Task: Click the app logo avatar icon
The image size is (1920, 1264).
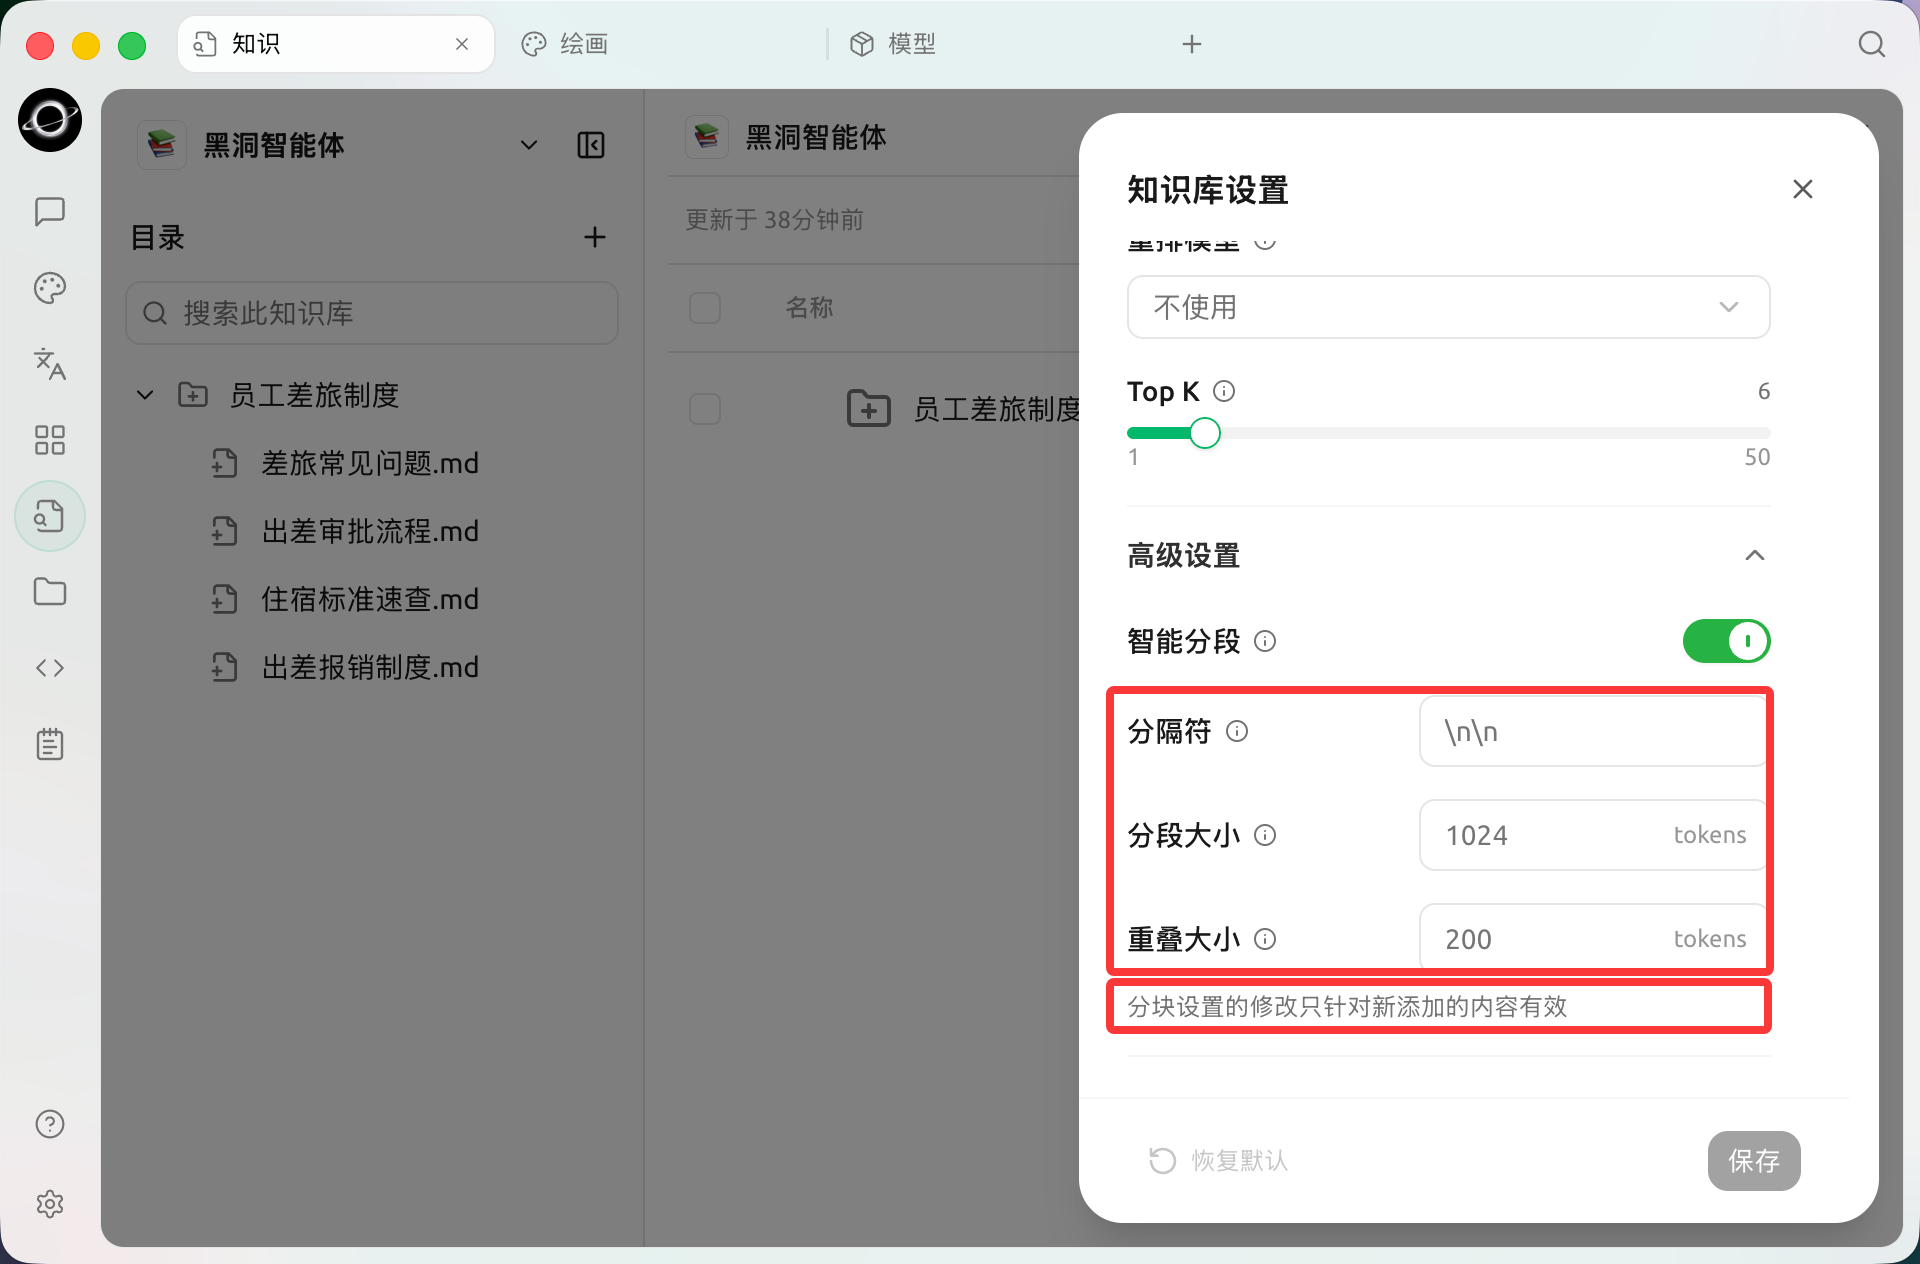Action: [x=50, y=120]
